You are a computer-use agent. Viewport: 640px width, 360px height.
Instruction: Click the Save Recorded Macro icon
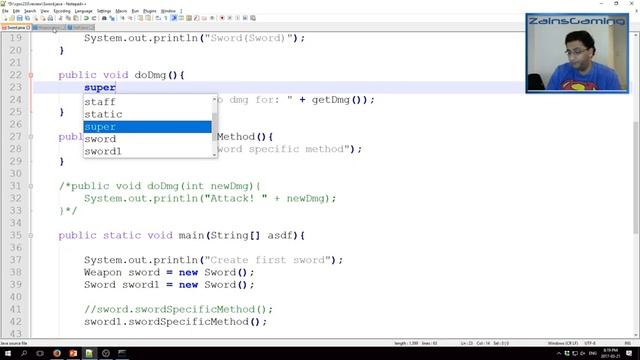coord(253,18)
